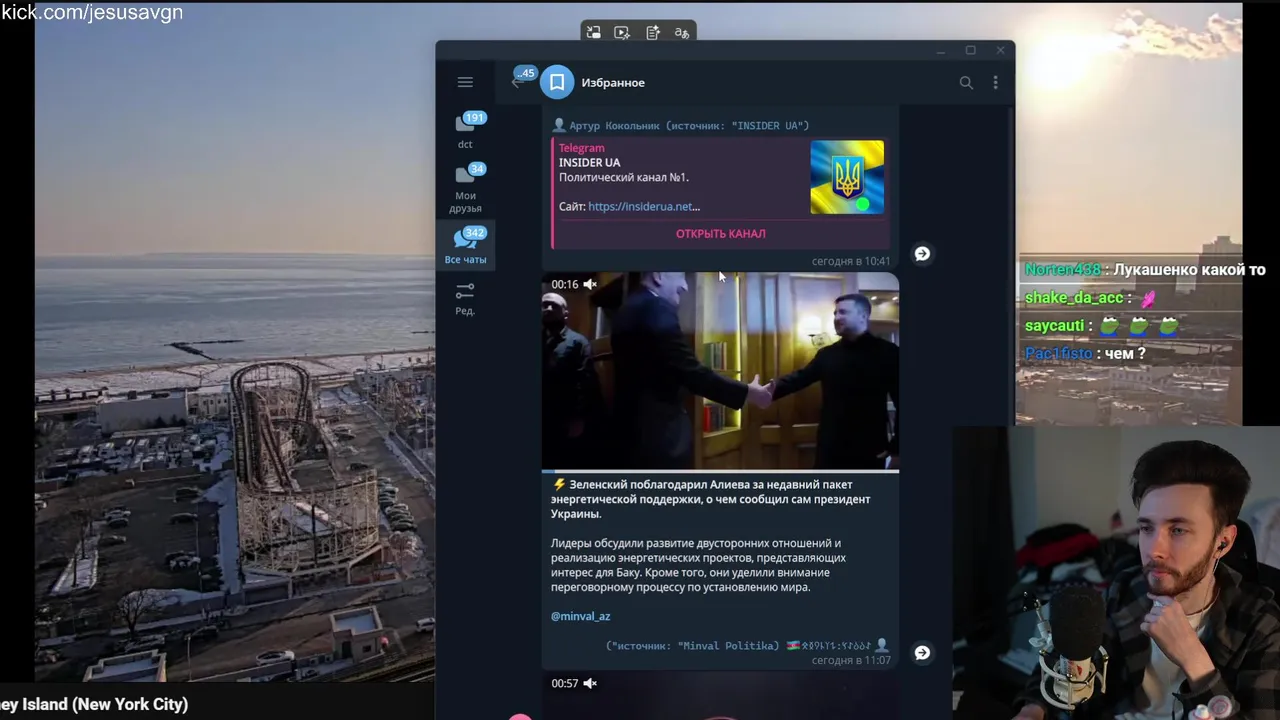Click the Telegram label in link preview
This screenshot has width=1280, height=720.
[581, 148]
